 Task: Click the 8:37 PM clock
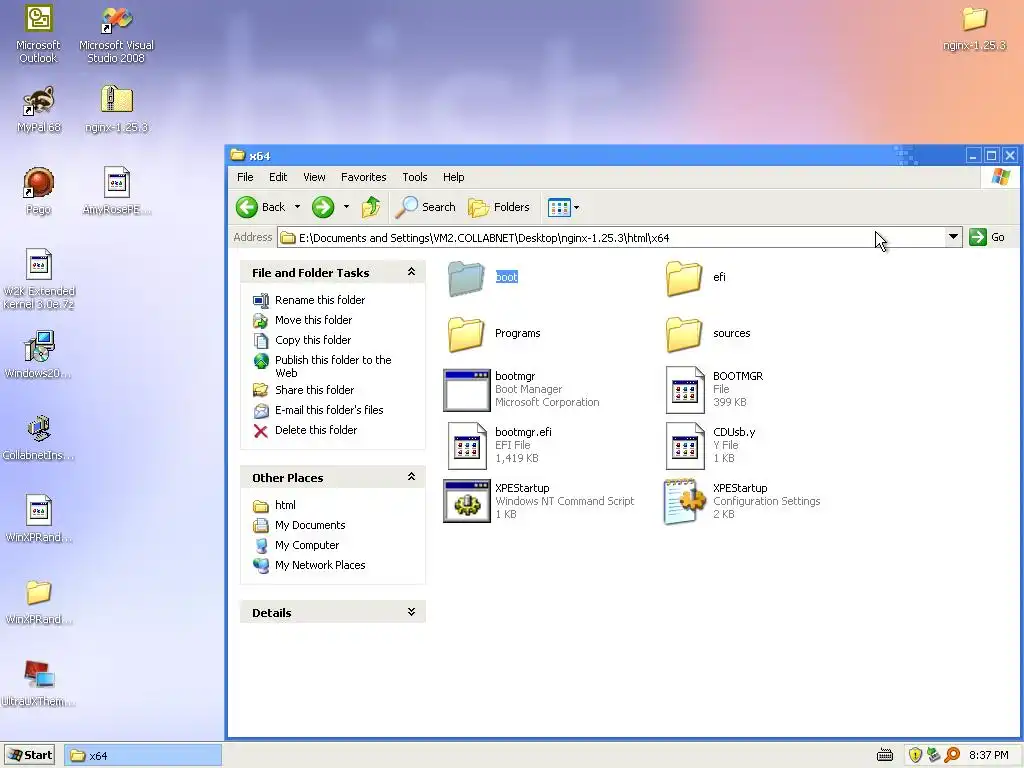click(988, 756)
